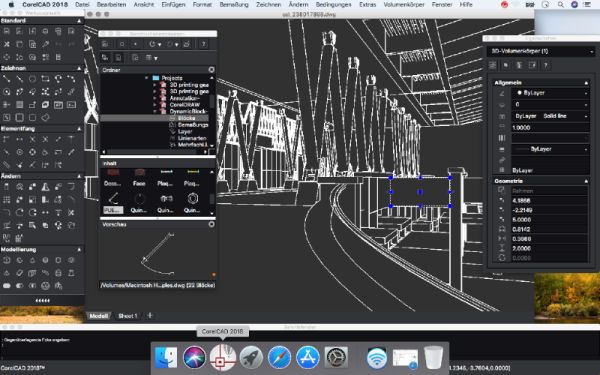Collapse the Projects folder in tree
This screenshot has height=375, width=600.
pyautogui.click(x=147, y=78)
